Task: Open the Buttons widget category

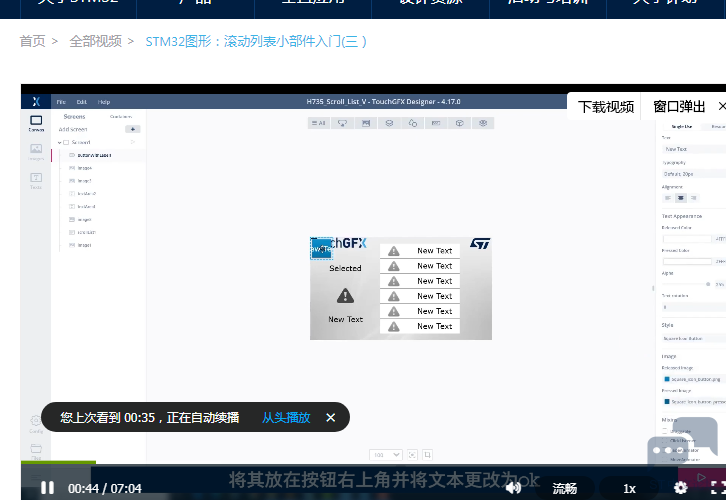Action: tap(342, 123)
